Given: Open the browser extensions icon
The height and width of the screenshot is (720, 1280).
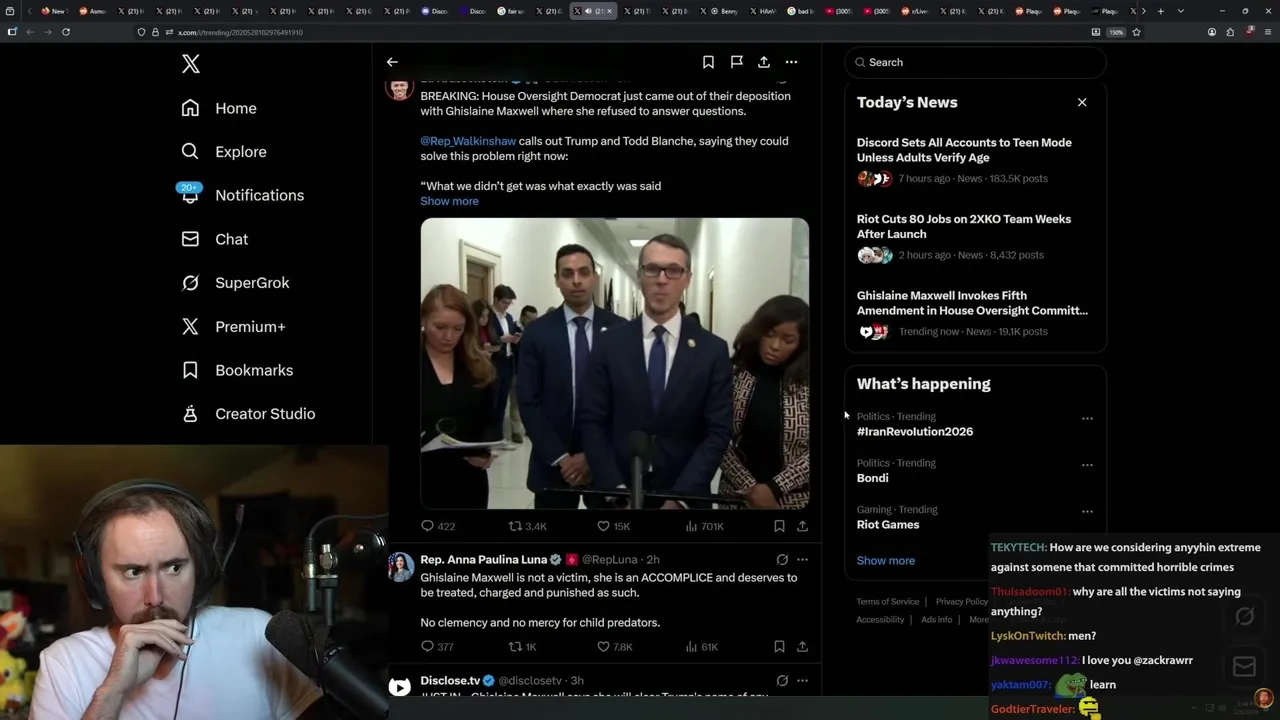Looking at the screenshot, I should tap(1230, 32).
